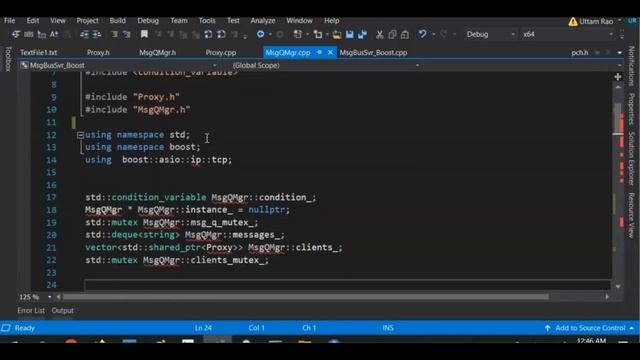Open the Properties side tab

click(631, 109)
